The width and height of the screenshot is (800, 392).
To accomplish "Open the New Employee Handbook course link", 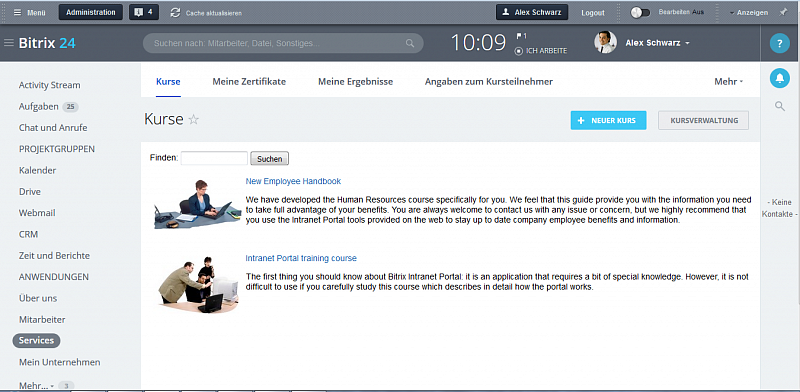I will point(293,181).
